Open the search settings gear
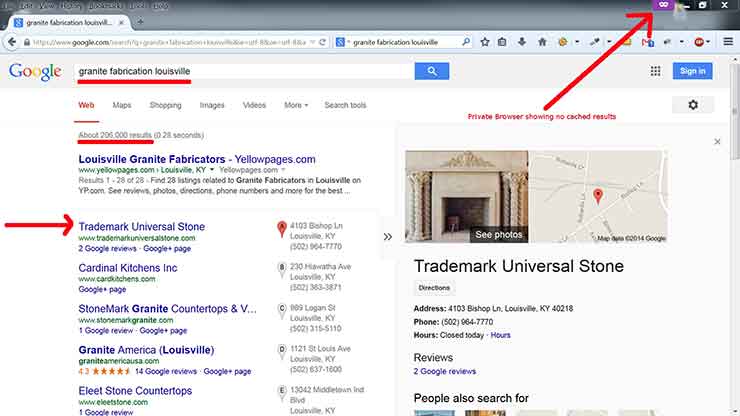Viewport: 740px width, 416px height. 693,105
